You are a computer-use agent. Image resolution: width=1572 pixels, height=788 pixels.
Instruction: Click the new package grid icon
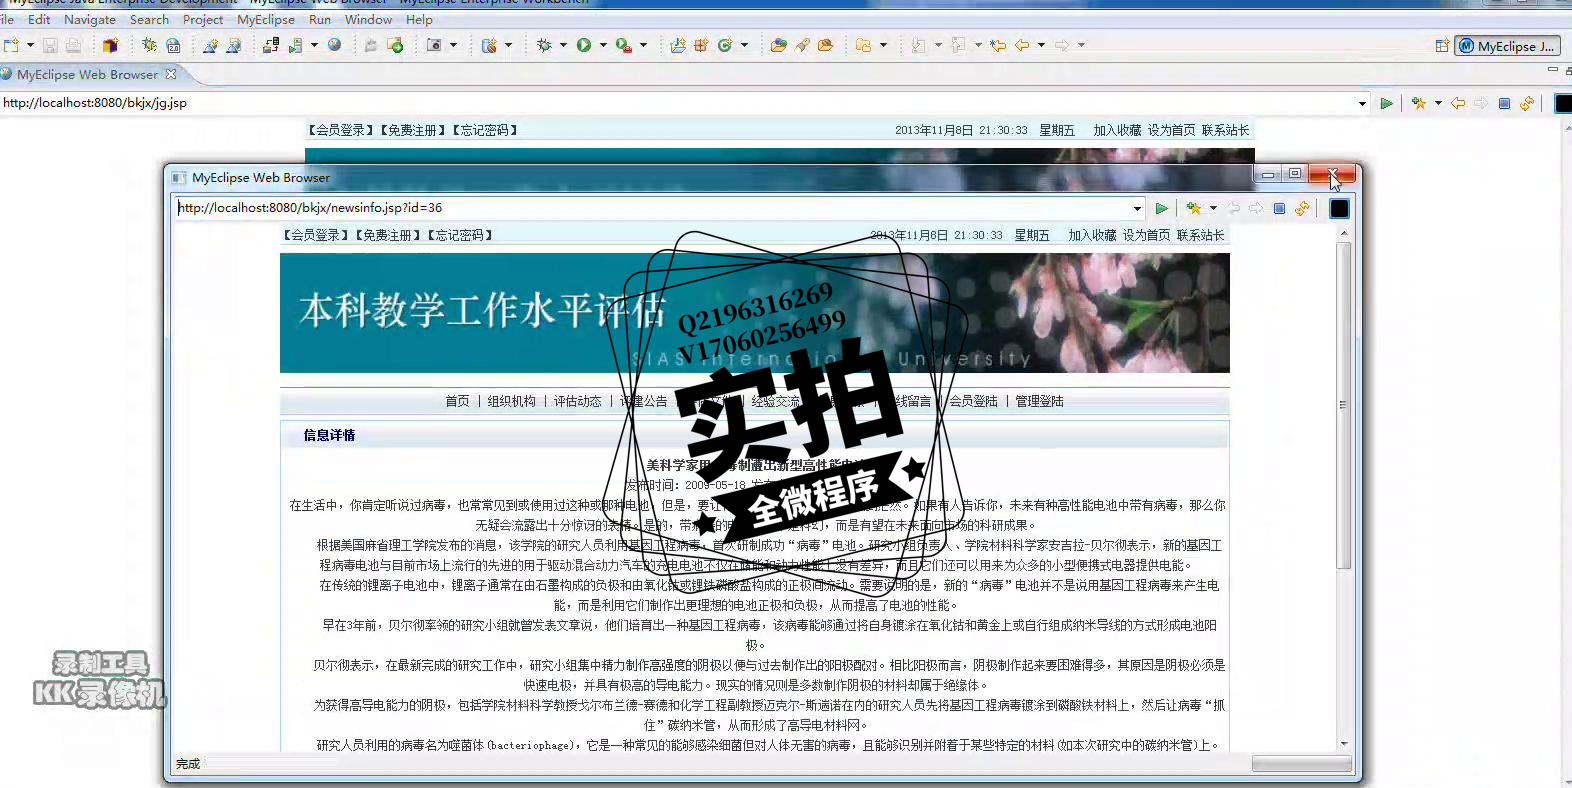pos(701,45)
